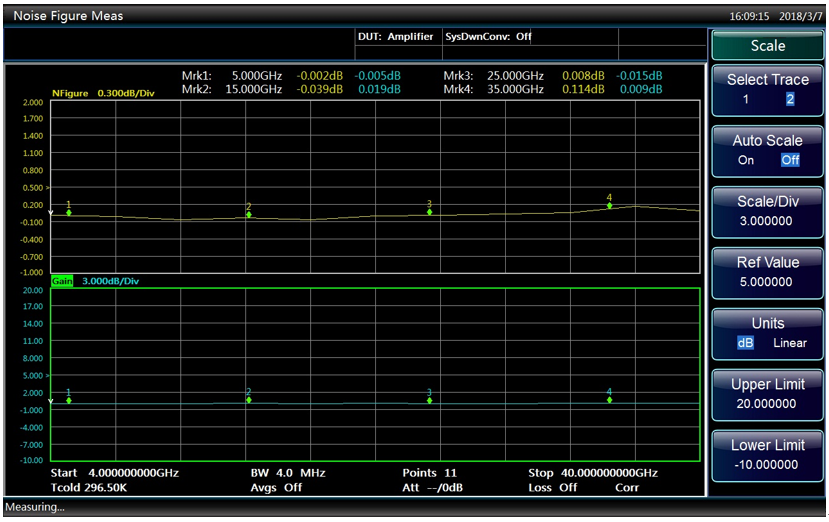Click marker 1 diamond on Gain trace
The image size is (829, 522).
[69, 400]
